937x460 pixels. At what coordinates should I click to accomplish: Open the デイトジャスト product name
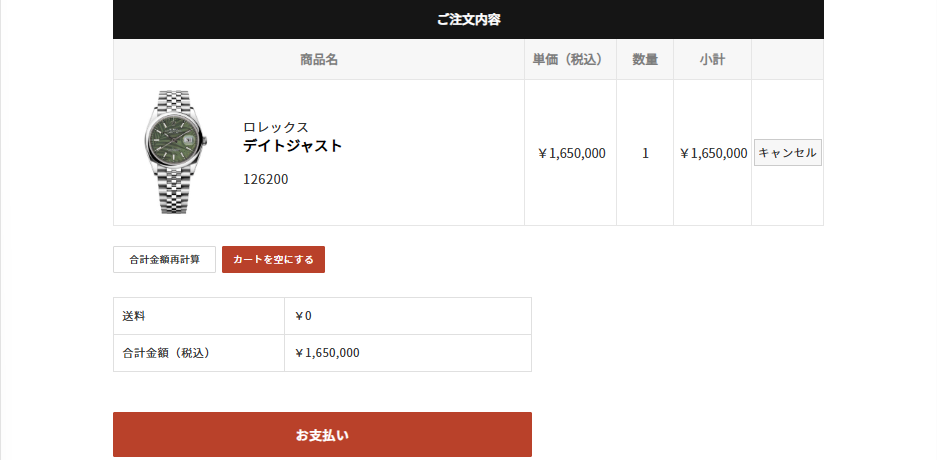point(292,146)
